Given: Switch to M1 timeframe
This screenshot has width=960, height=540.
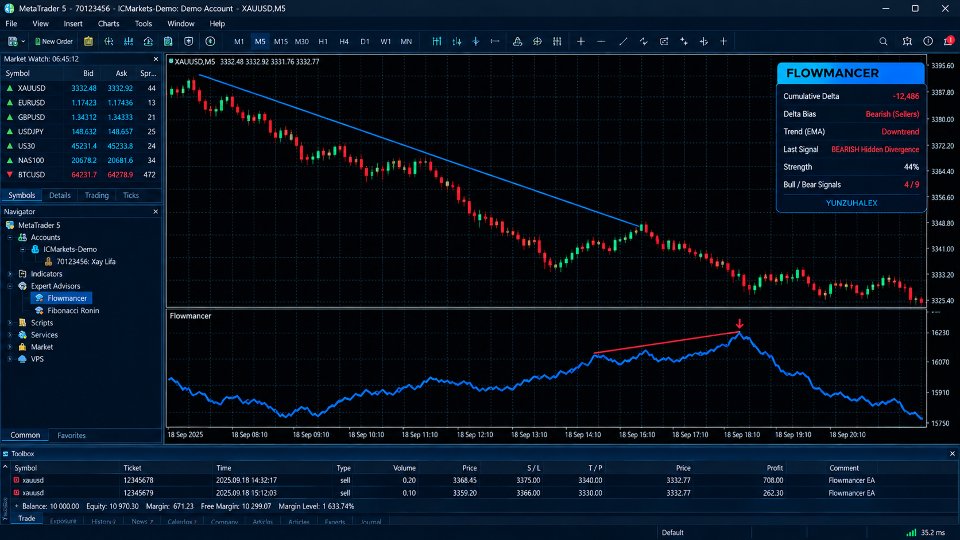Looking at the screenshot, I should tap(239, 42).
